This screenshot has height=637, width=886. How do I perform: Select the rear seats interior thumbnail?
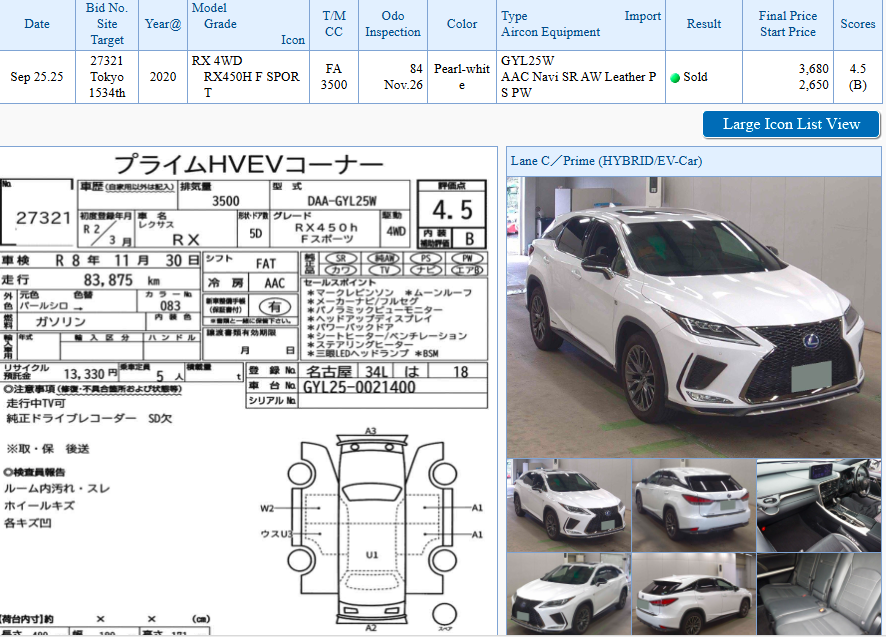click(818, 594)
